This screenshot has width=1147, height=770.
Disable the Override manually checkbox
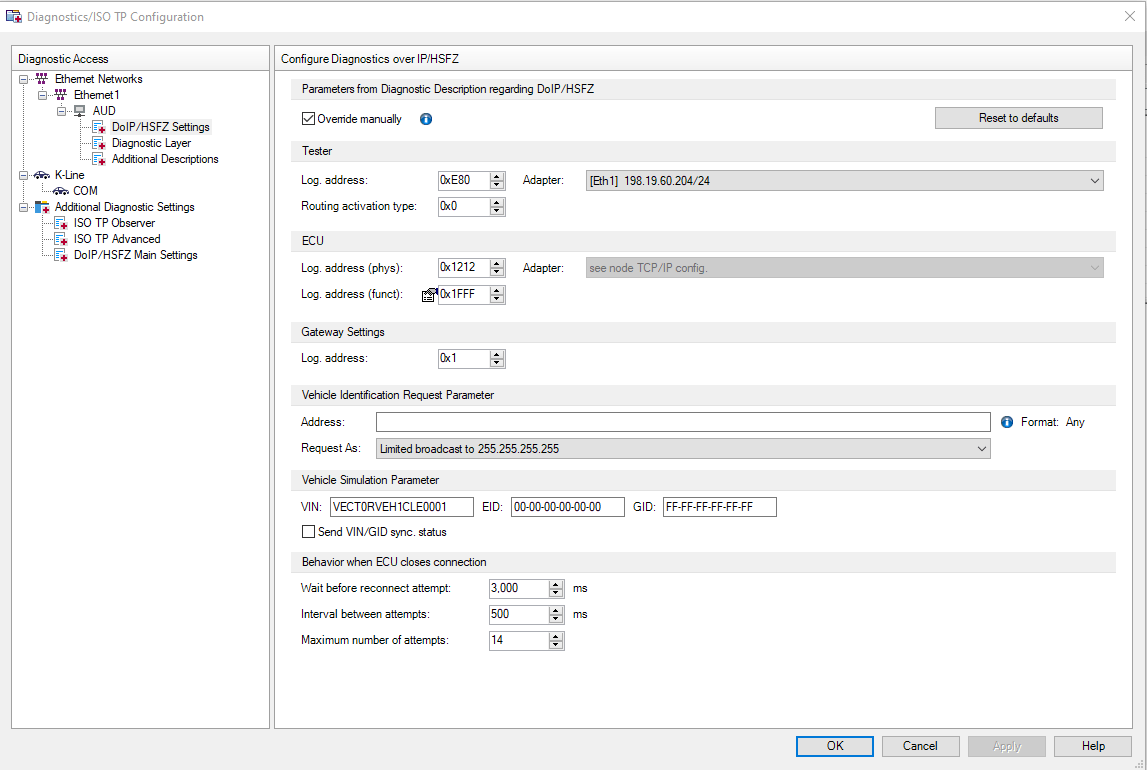[x=309, y=118]
